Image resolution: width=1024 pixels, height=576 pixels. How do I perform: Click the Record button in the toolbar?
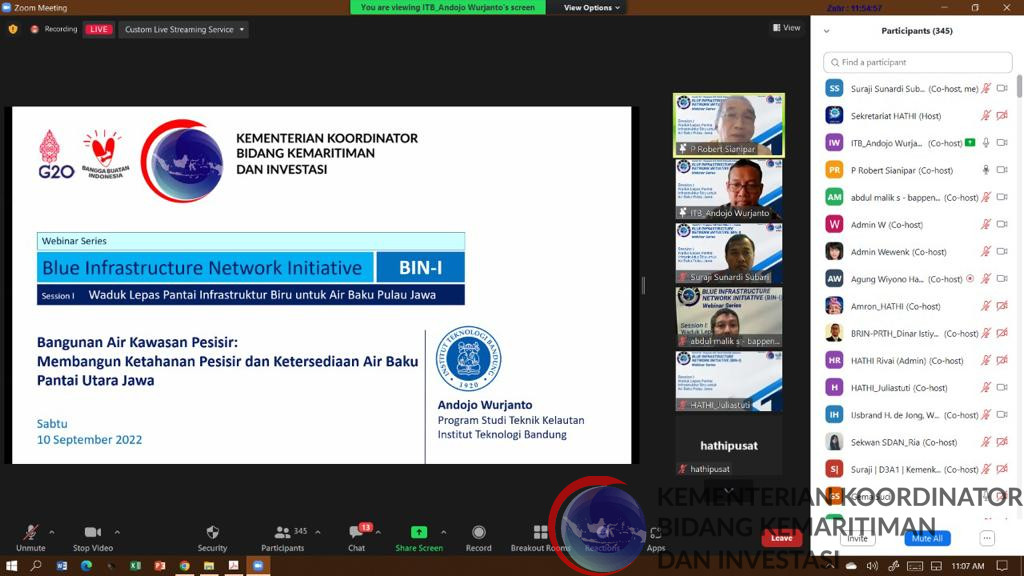pos(479,537)
